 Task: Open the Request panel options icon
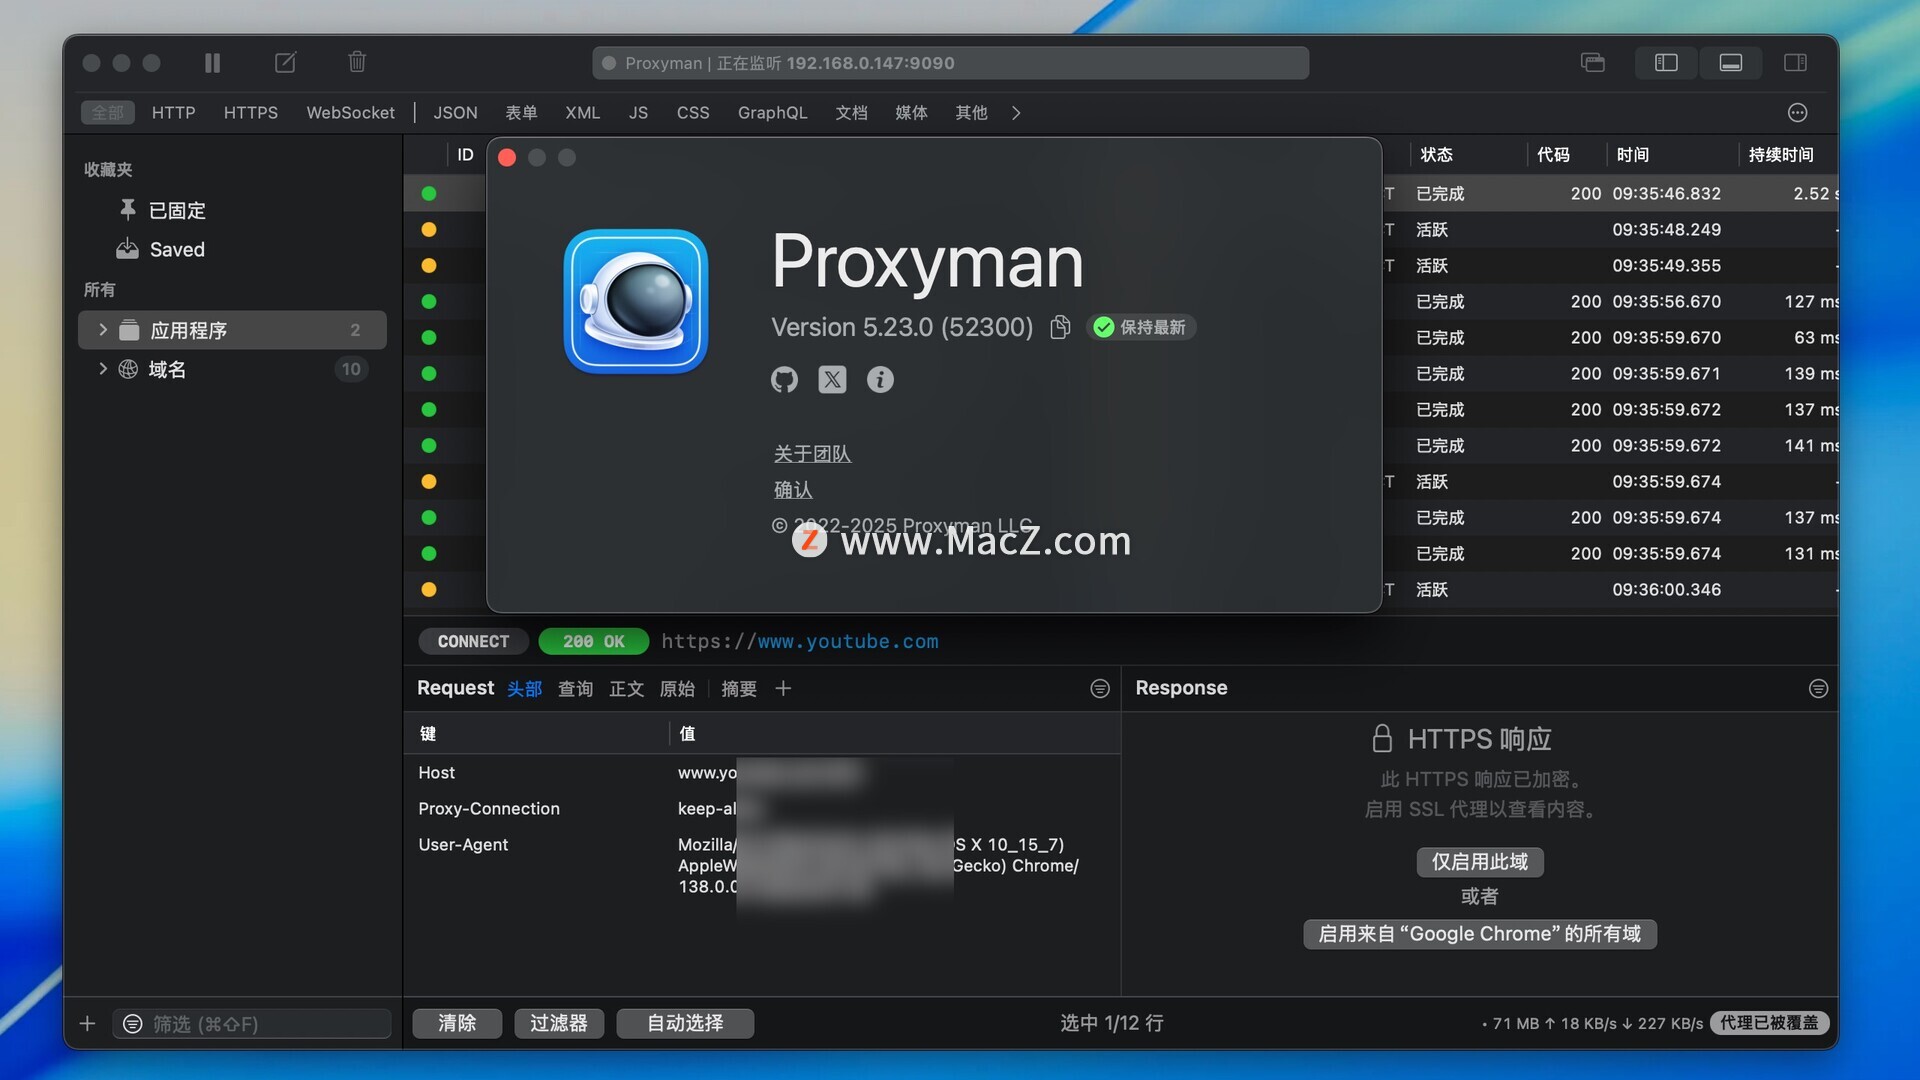[1100, 689]
